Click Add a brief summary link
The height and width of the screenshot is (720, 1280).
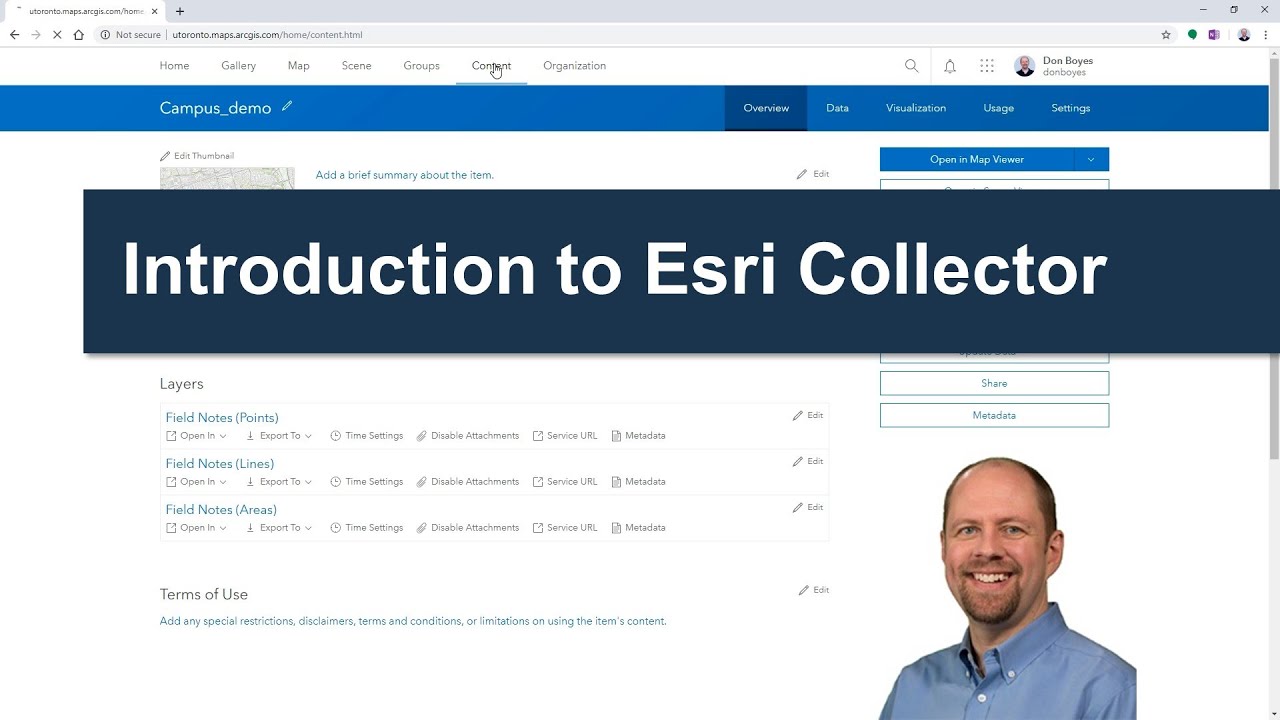click(x=404, y=175)
